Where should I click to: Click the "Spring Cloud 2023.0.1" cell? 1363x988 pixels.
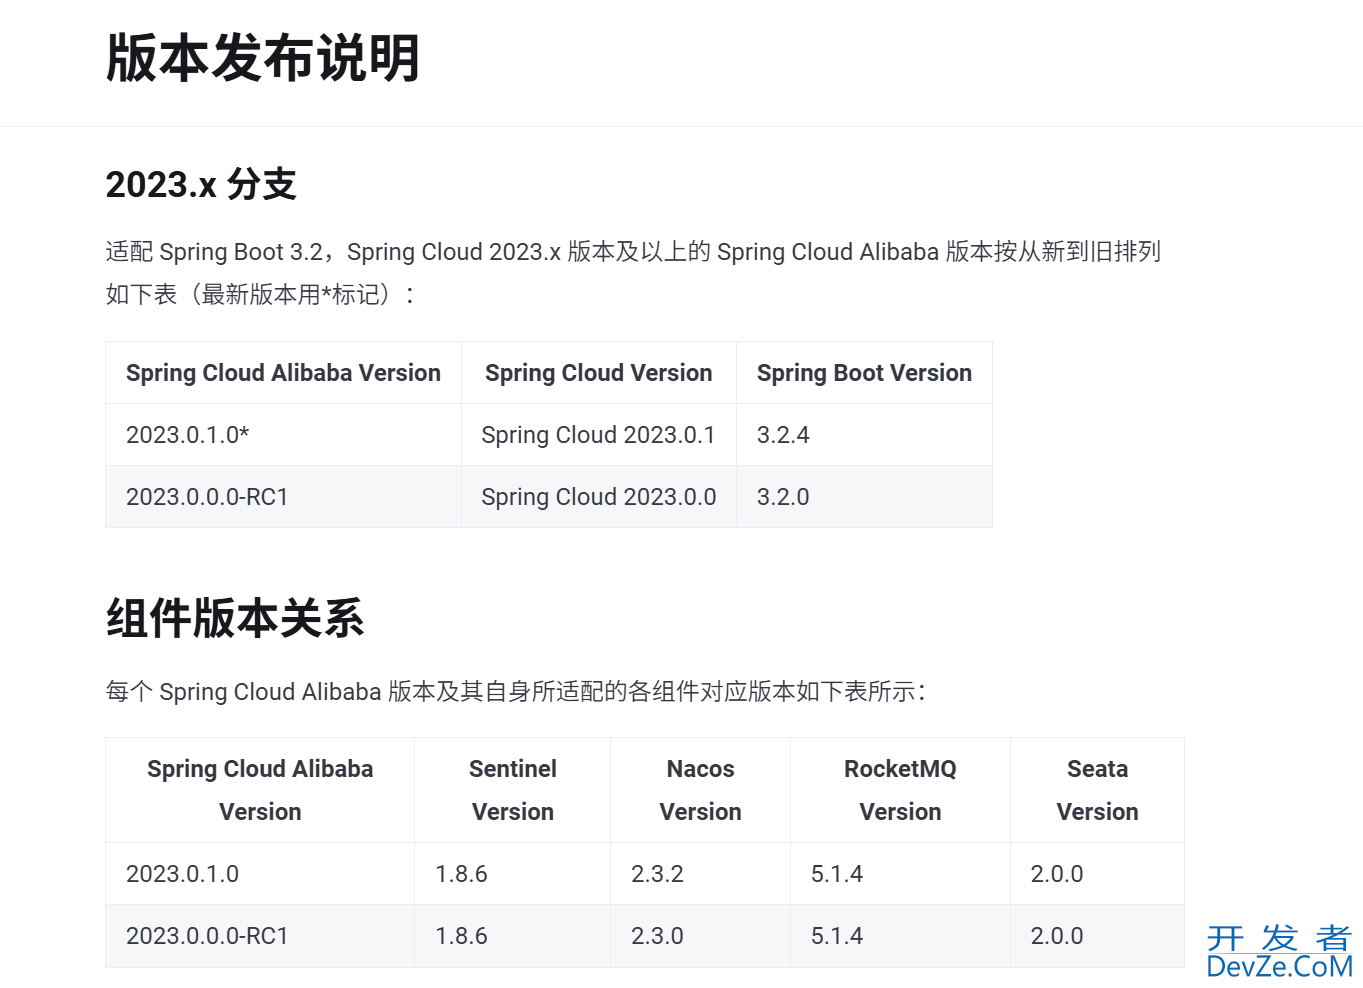click(x=598, y=435)
